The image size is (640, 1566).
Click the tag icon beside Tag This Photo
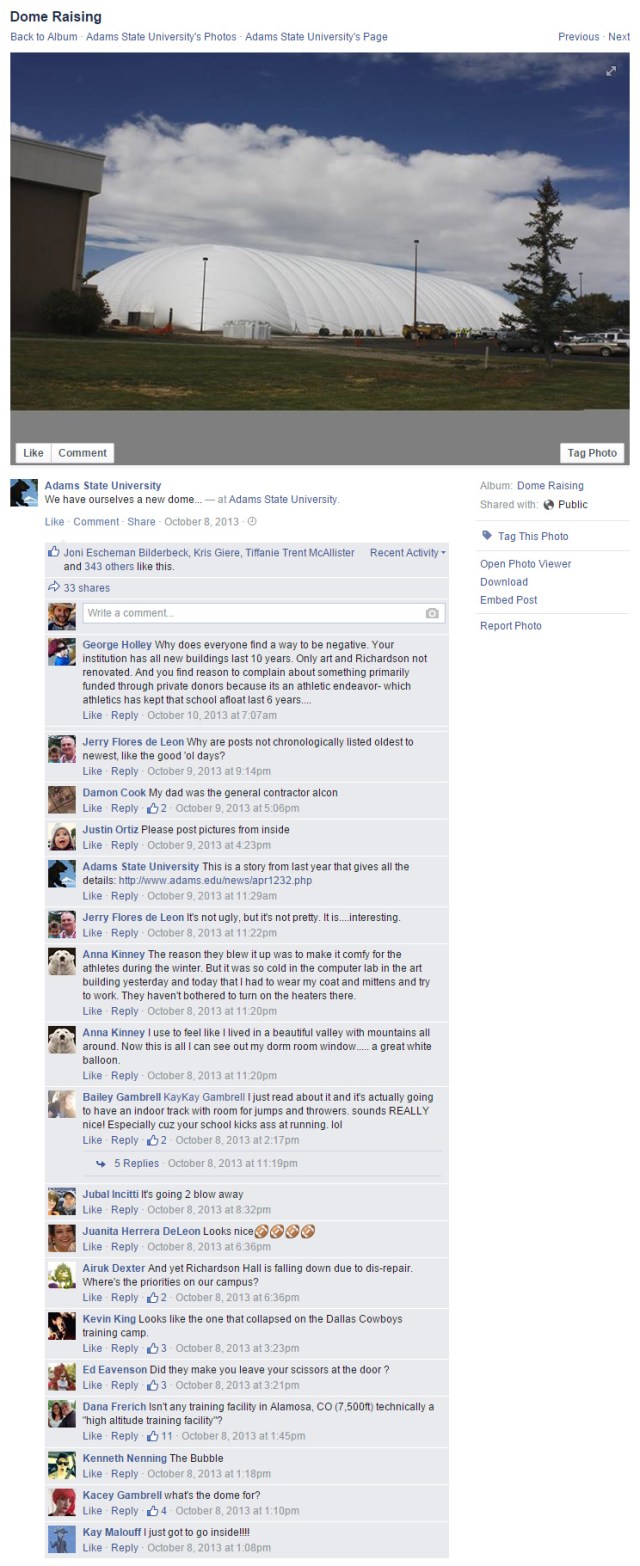click(487, 536)
